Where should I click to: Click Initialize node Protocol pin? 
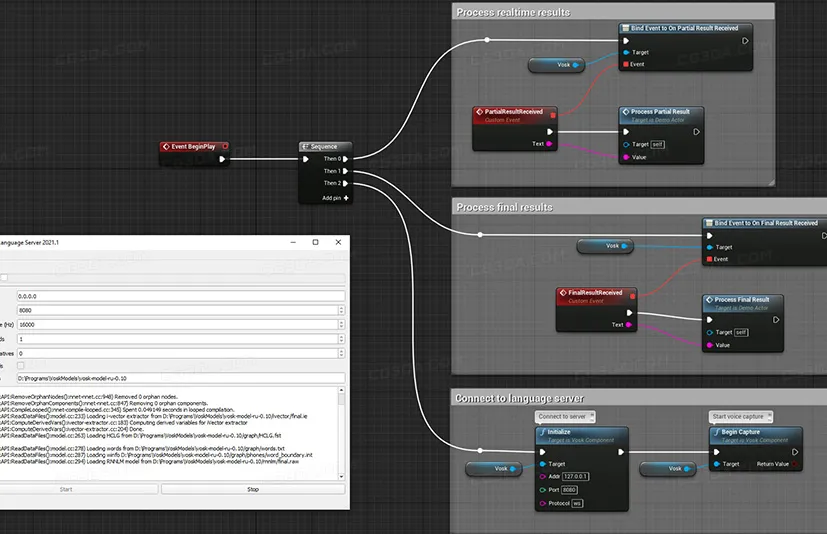click(543, 503)
